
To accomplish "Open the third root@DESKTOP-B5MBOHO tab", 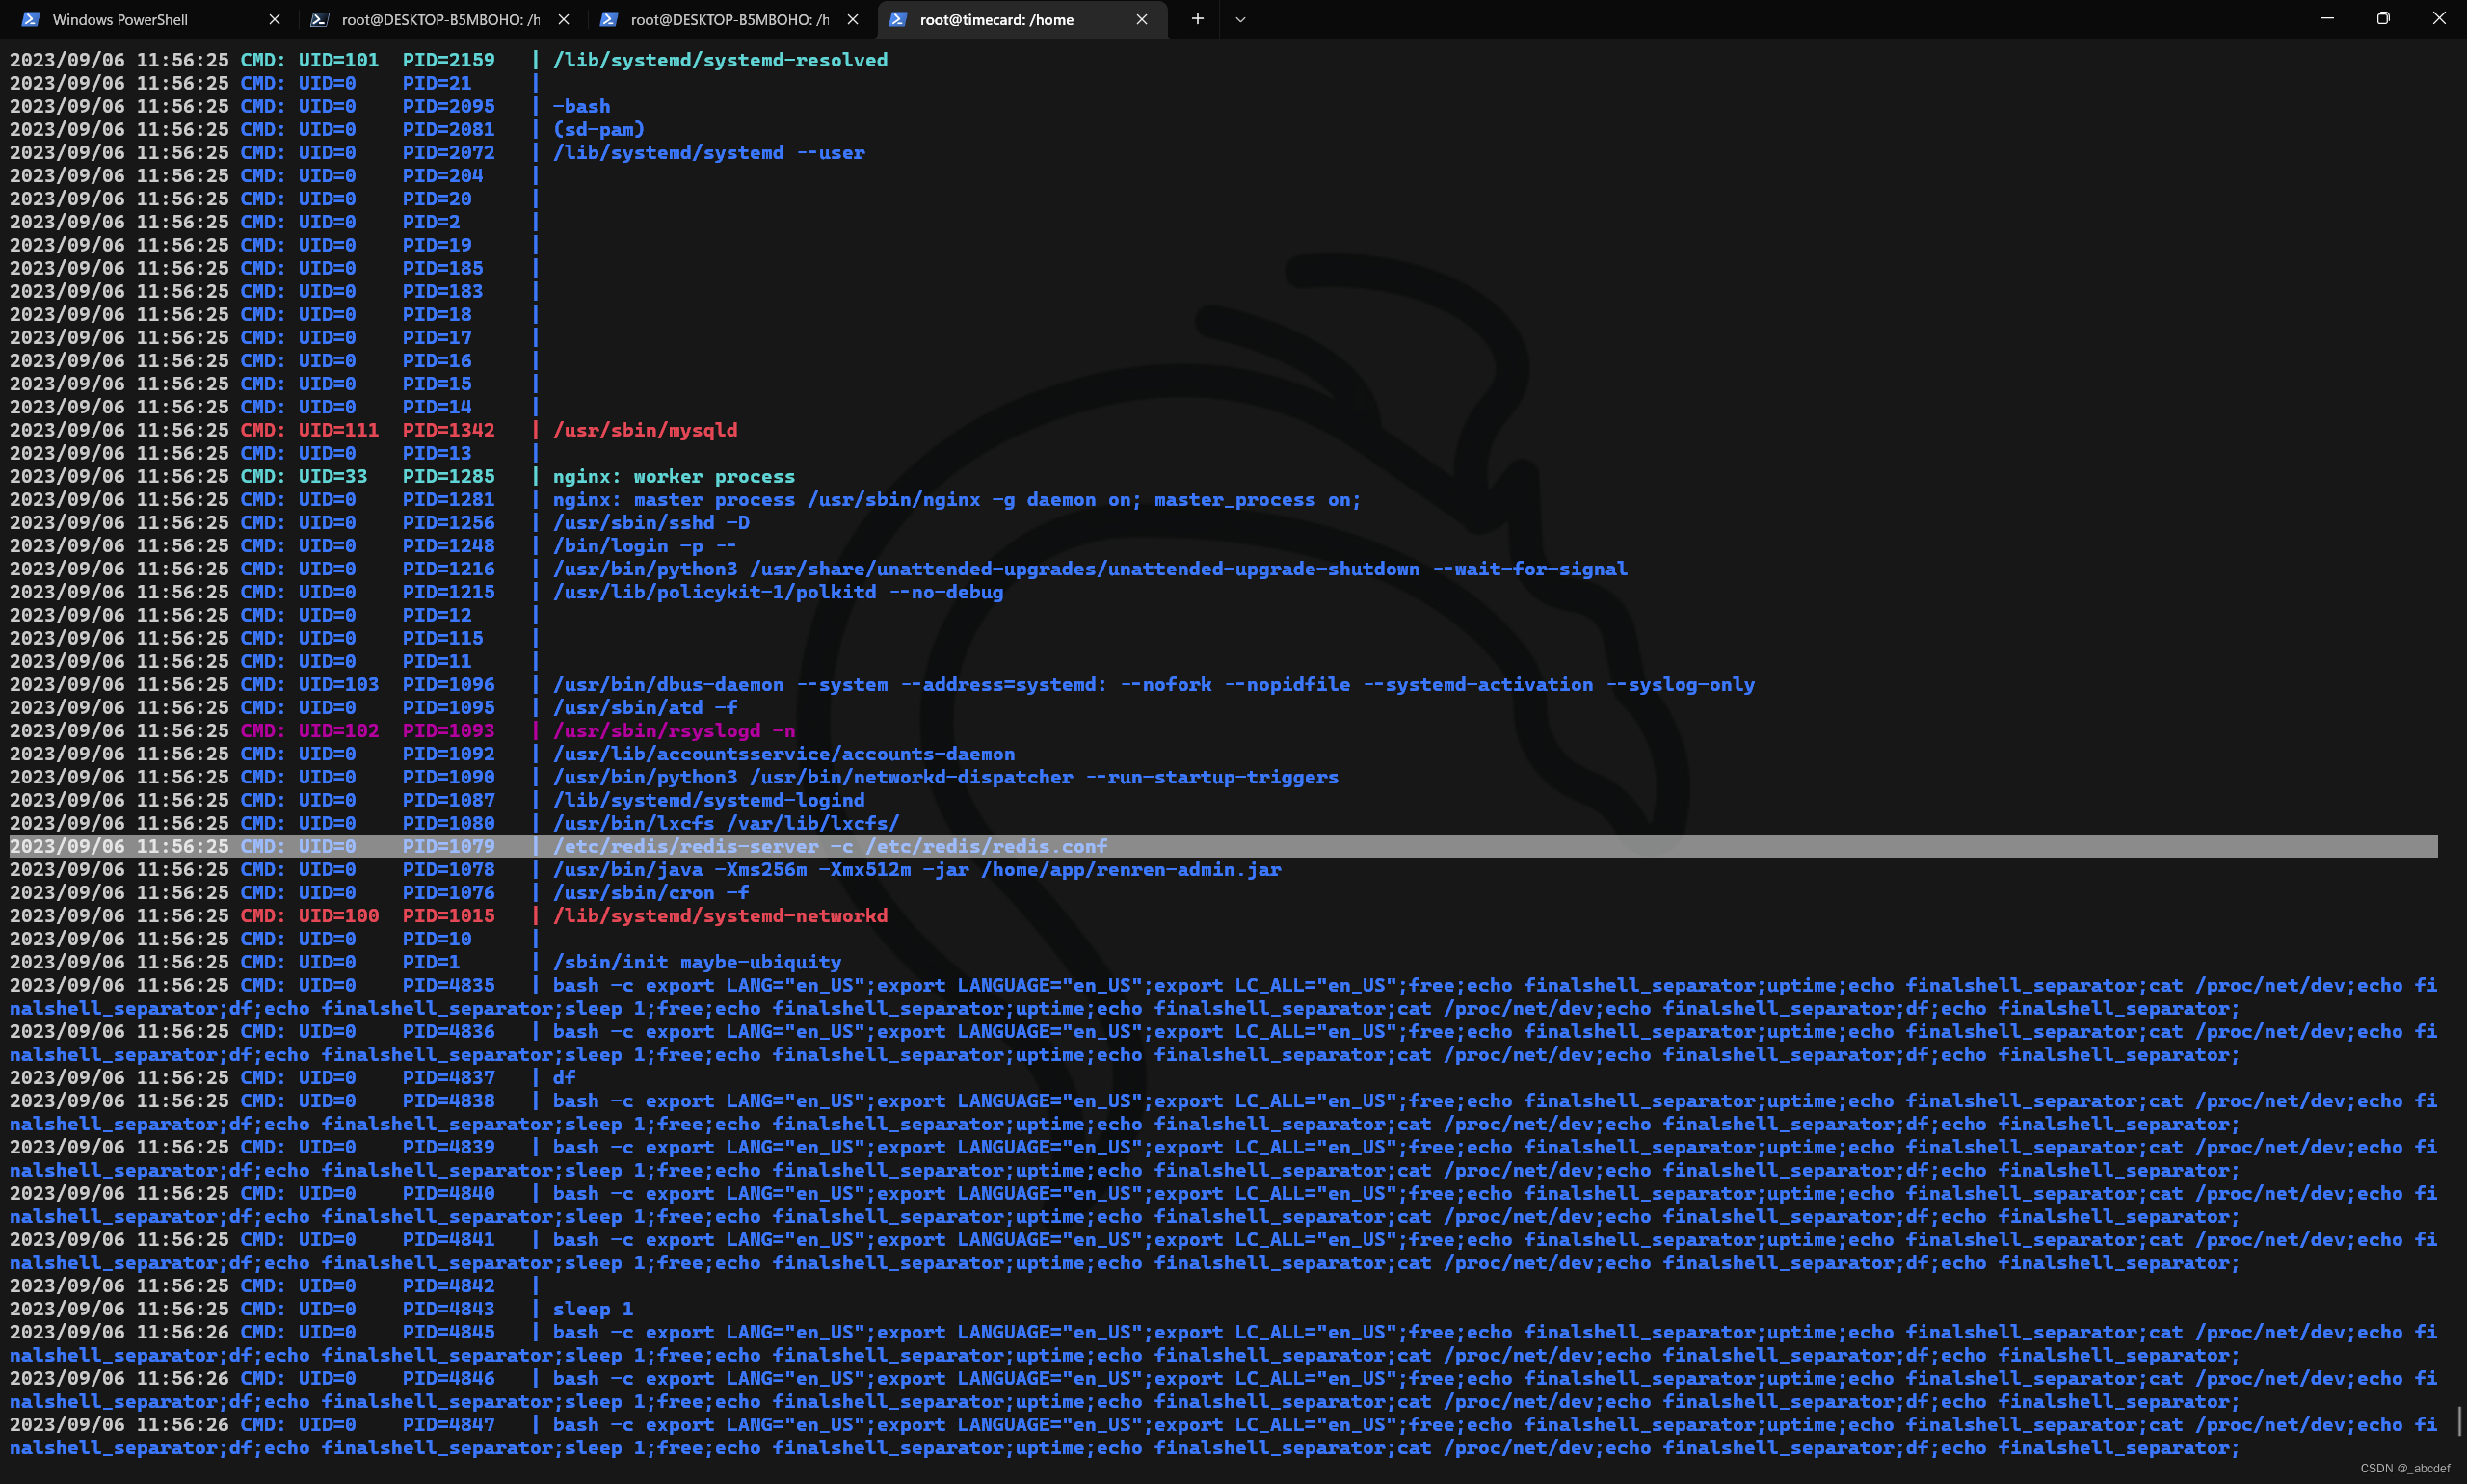I will [x=729, y=19].
